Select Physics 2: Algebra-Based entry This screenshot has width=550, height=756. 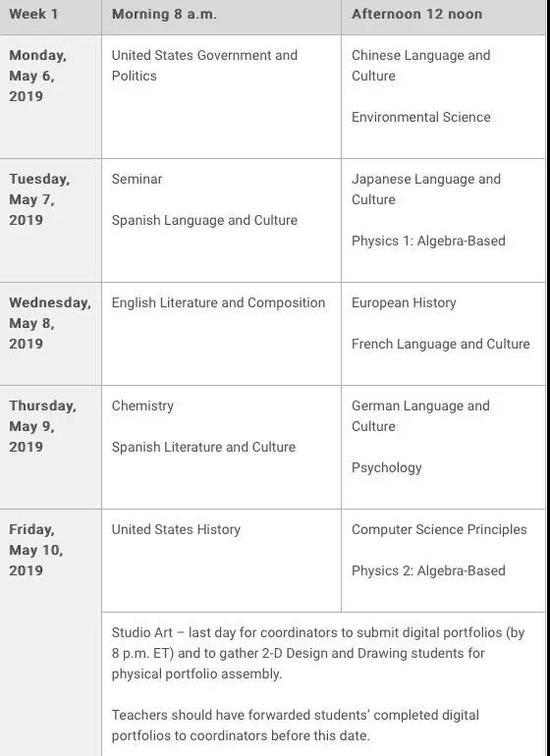click(x=429, y=570)
